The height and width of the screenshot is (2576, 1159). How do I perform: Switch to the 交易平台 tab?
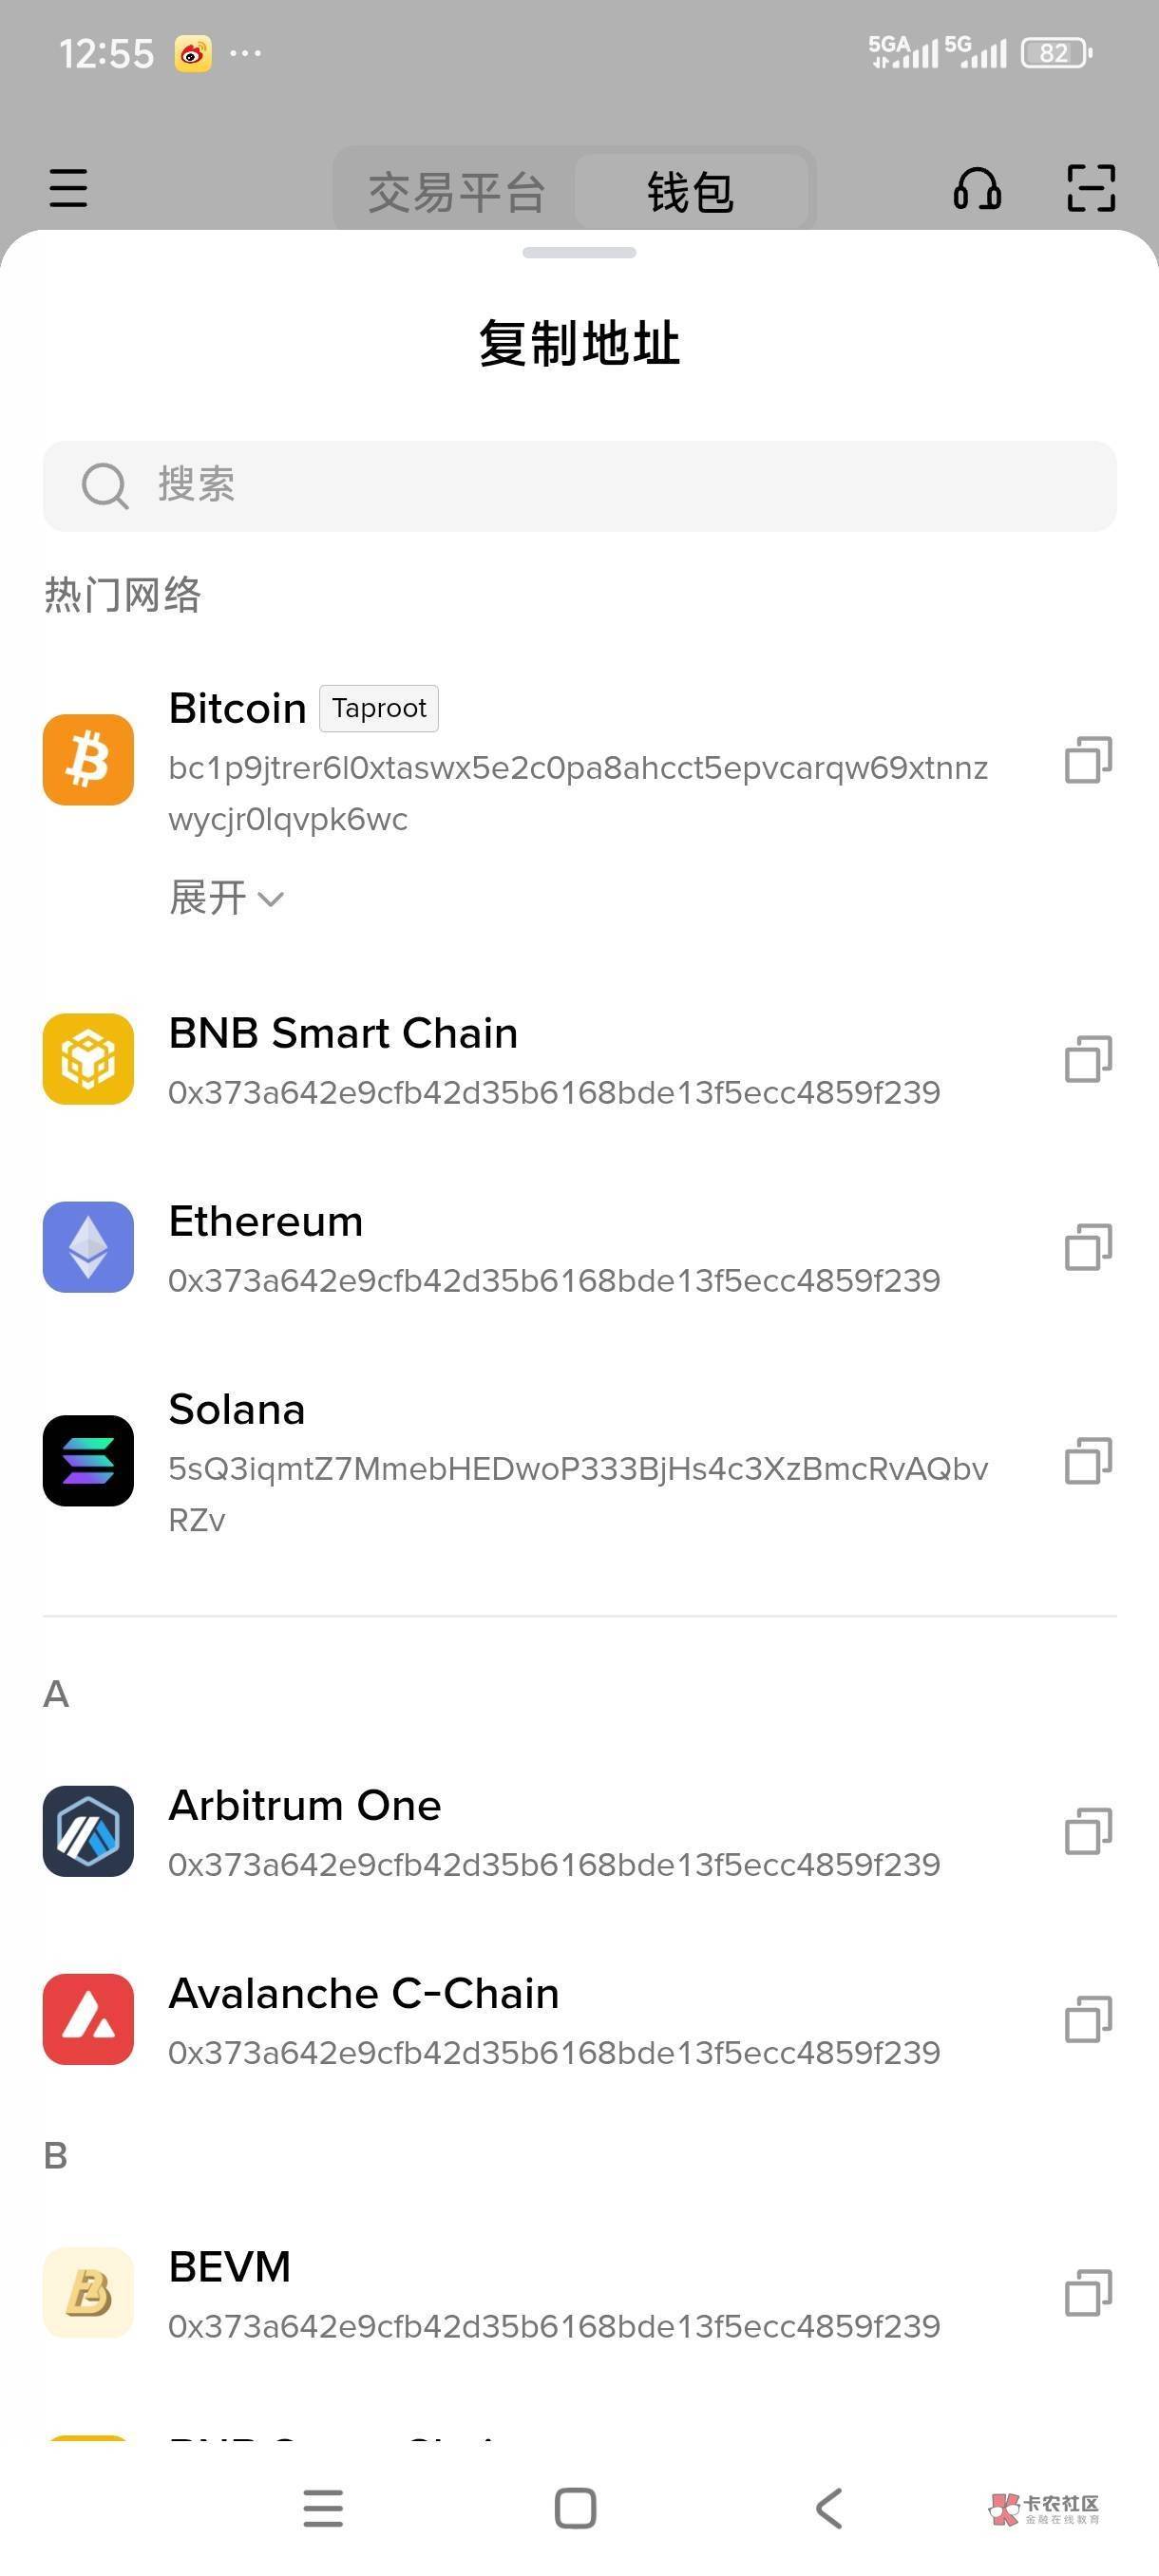[456, 192]
